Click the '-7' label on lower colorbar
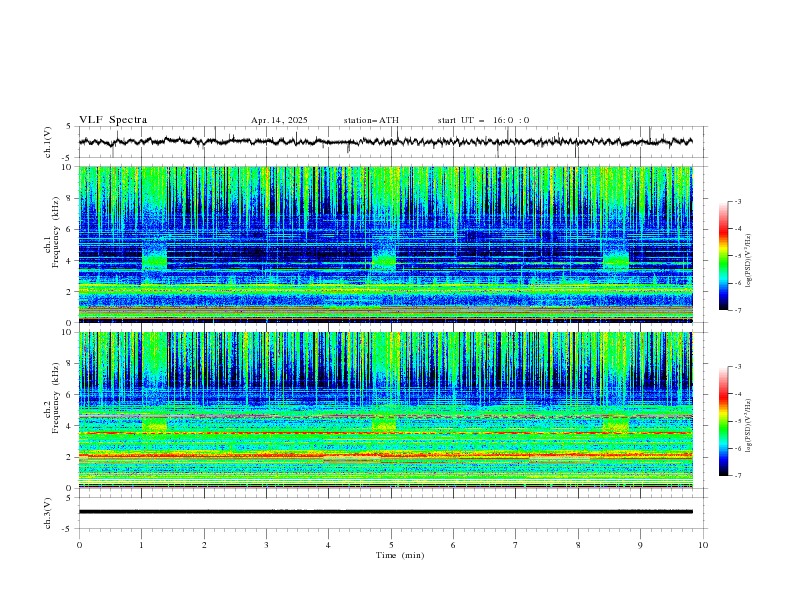This screenshot has height=612, width=792. click(x=738, y=476)
